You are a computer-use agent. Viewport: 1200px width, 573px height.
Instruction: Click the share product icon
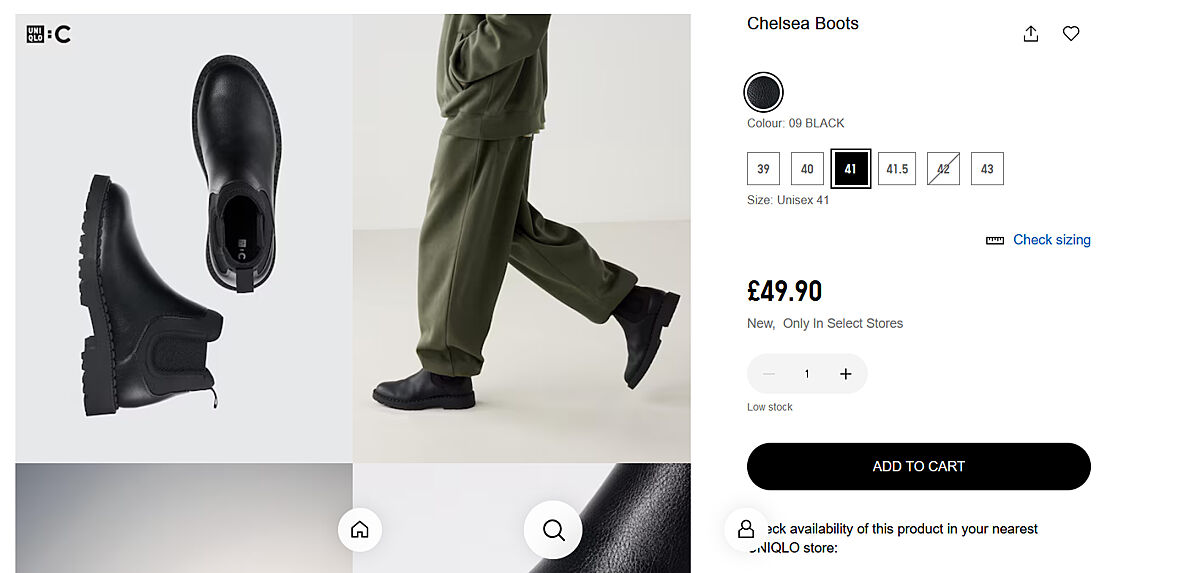tap(1031, 34)
